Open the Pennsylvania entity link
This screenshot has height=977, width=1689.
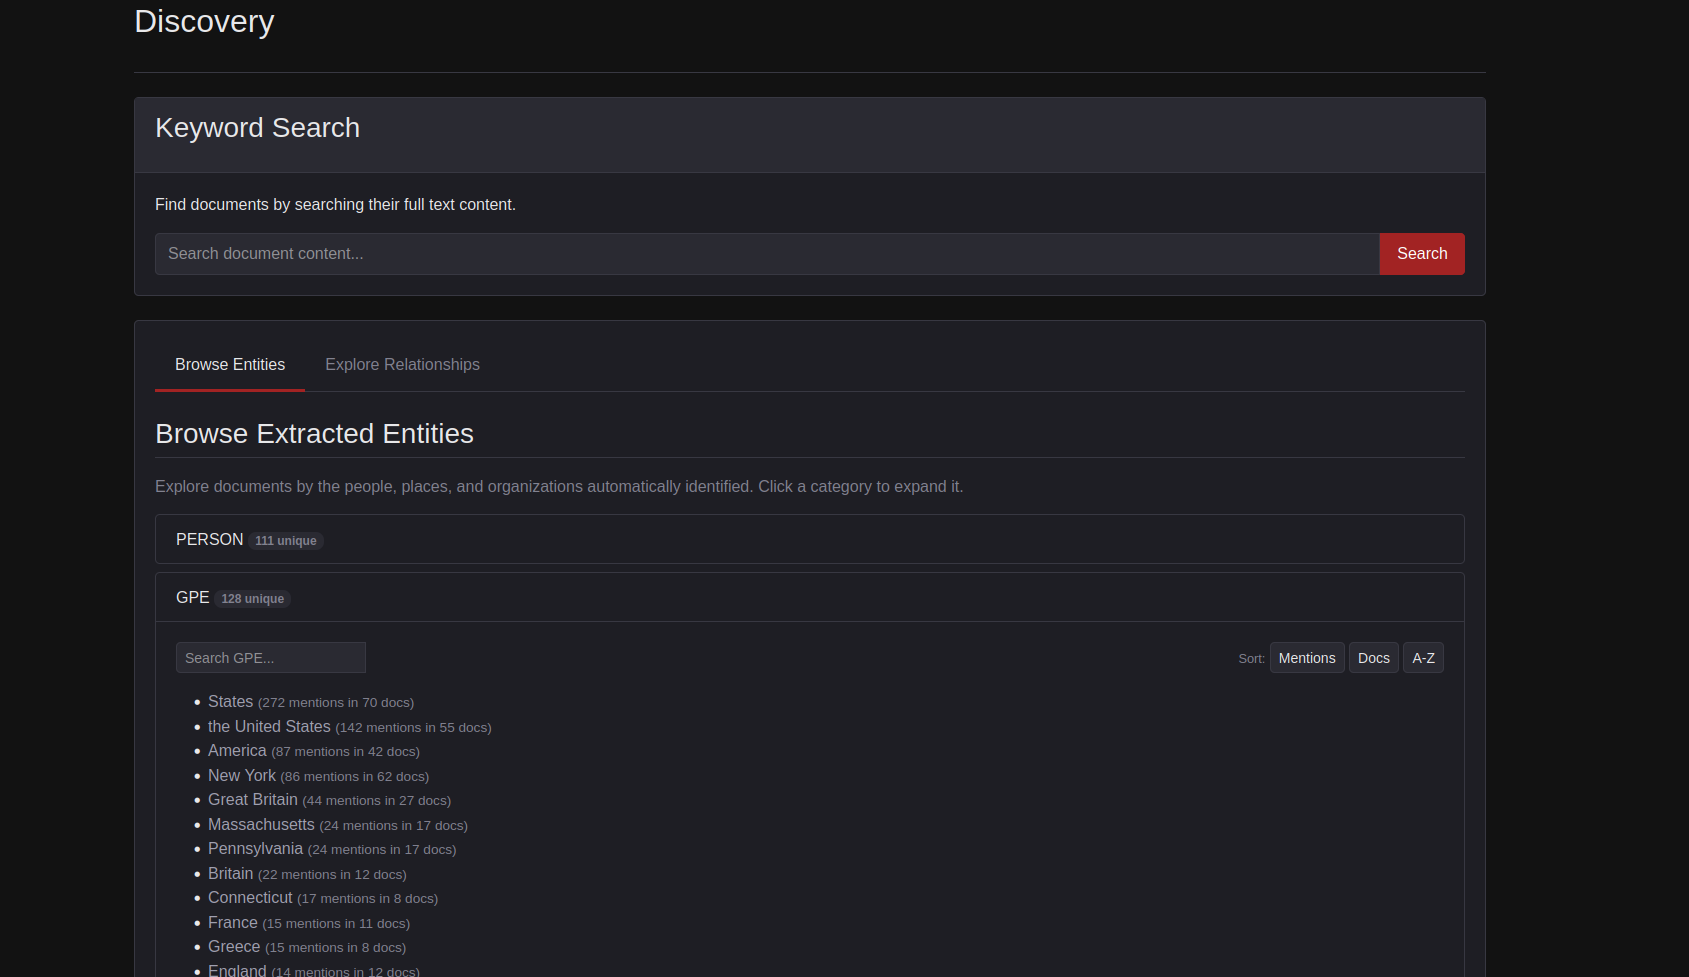(255, 849)
